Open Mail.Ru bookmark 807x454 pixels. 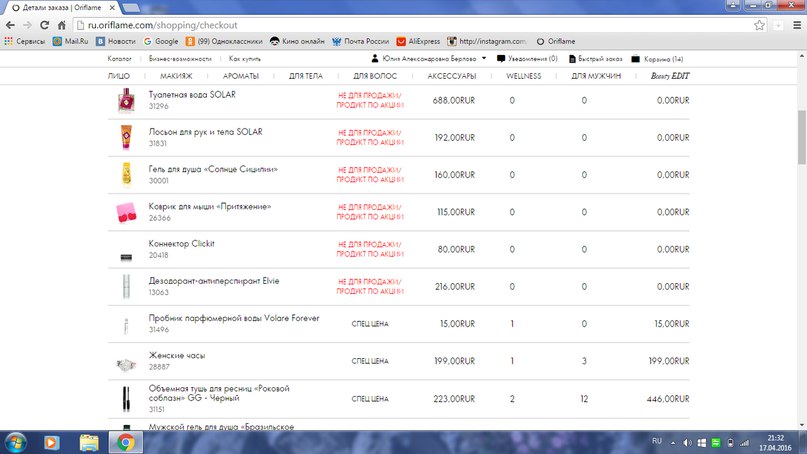[x=71, y=41]
